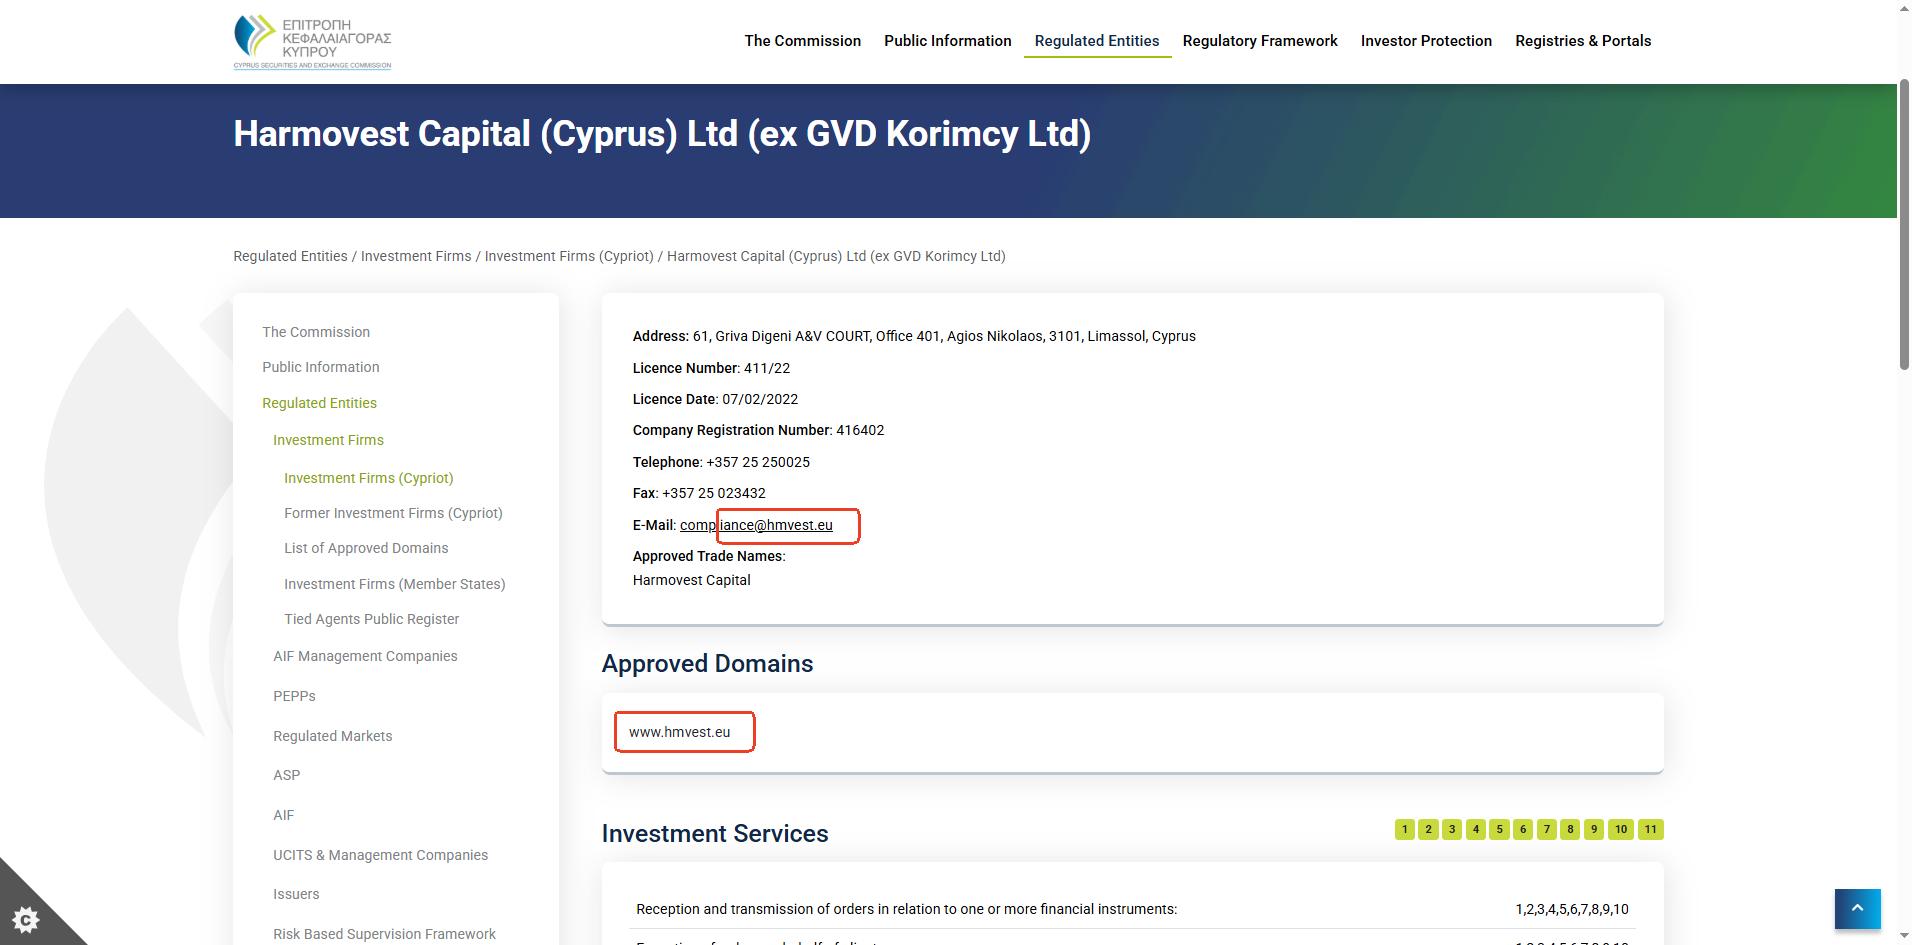Open Regulated Entities top menu
1912x945 pixels.
click(x=1097, y=41)
